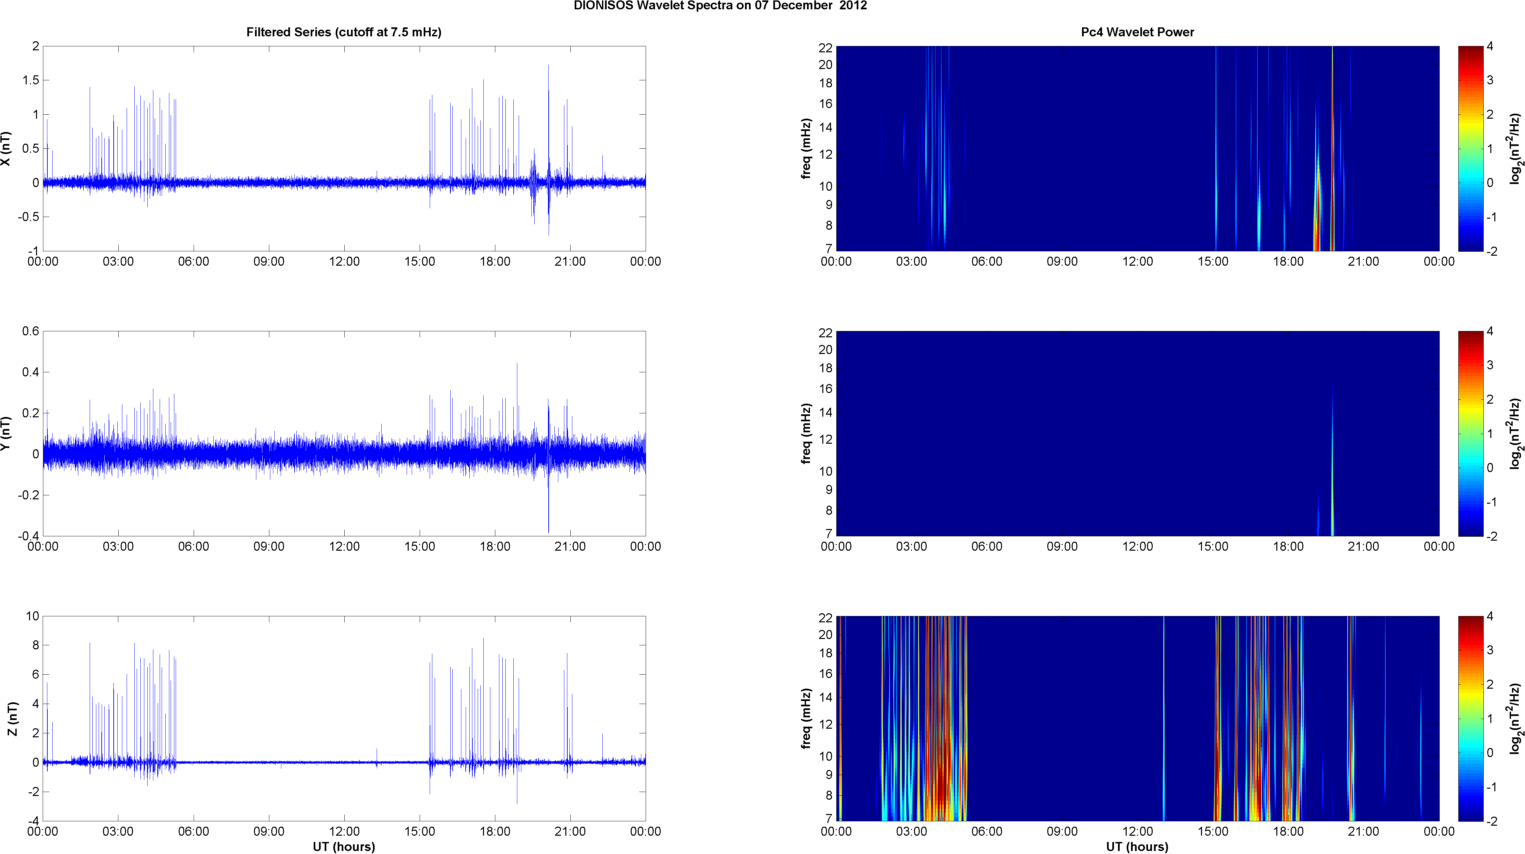Click the '12:00' tick under the bottom spectrogram
The height and width of the screenshot is (854, 1525).
tap(1137, 831)
